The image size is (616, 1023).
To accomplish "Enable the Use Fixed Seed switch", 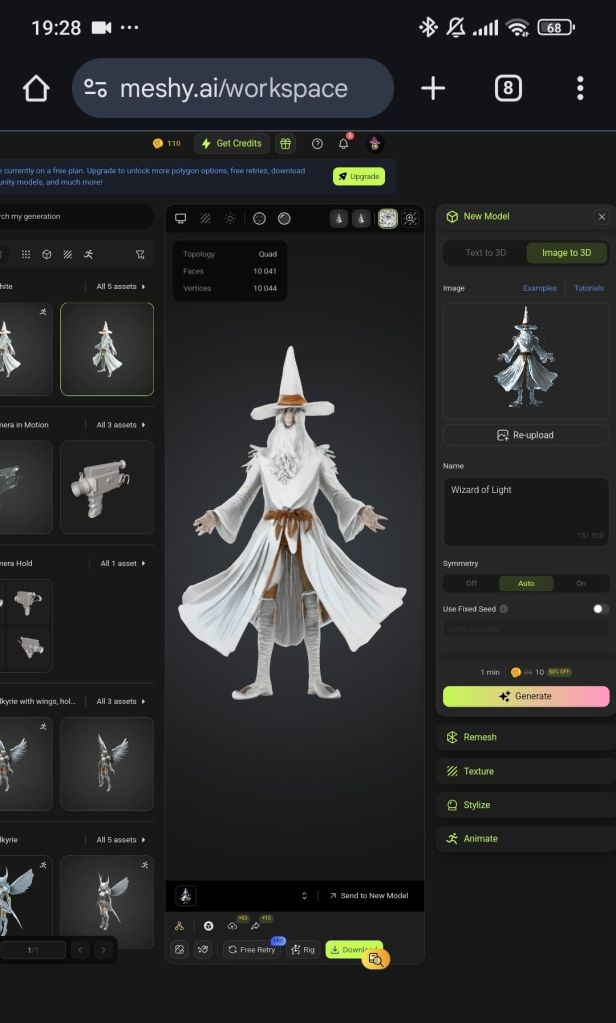I will (x=600, y=609).
